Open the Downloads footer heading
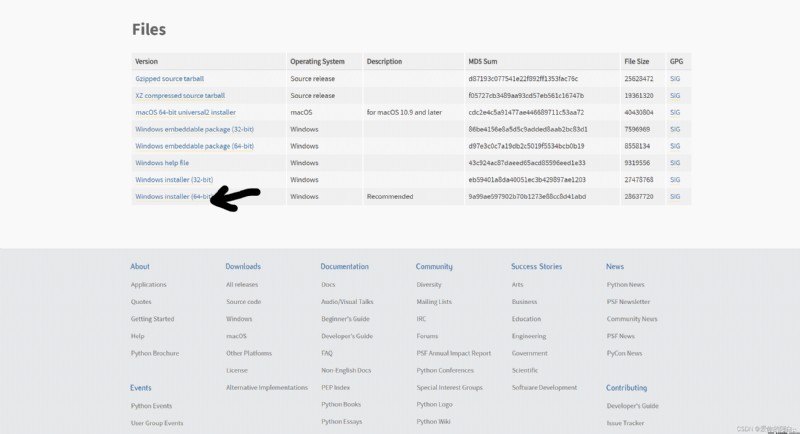 (x=243, y=266)
